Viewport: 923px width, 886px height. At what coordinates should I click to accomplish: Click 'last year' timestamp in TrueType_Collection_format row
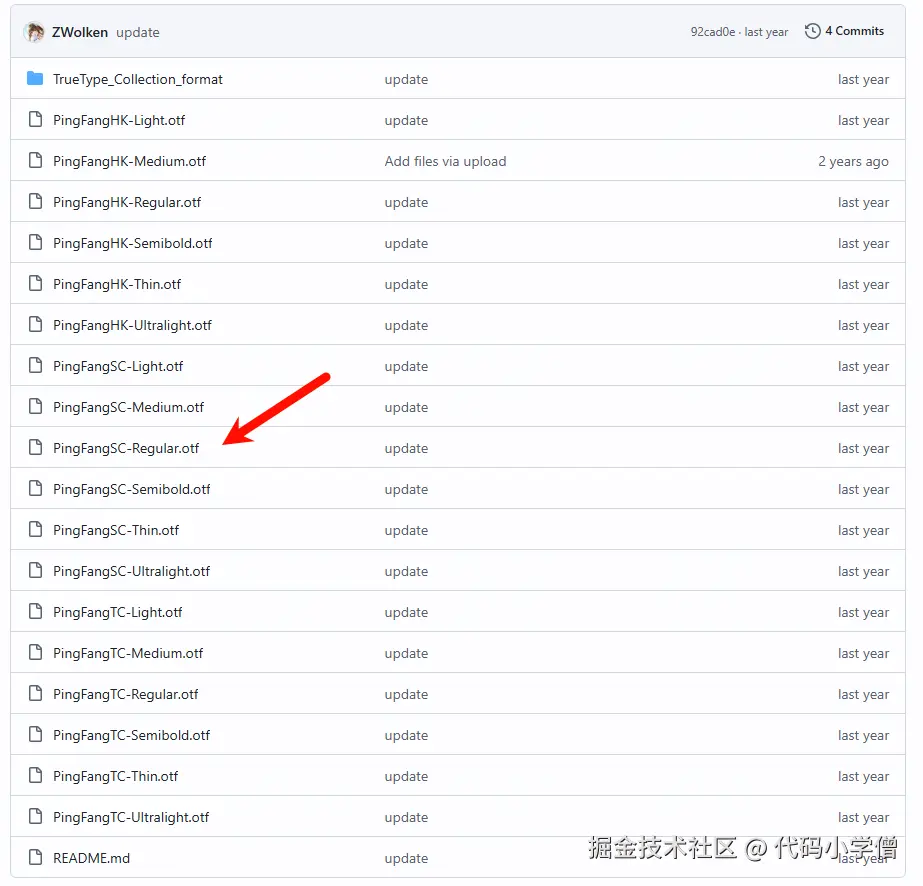tap(864, 79)
